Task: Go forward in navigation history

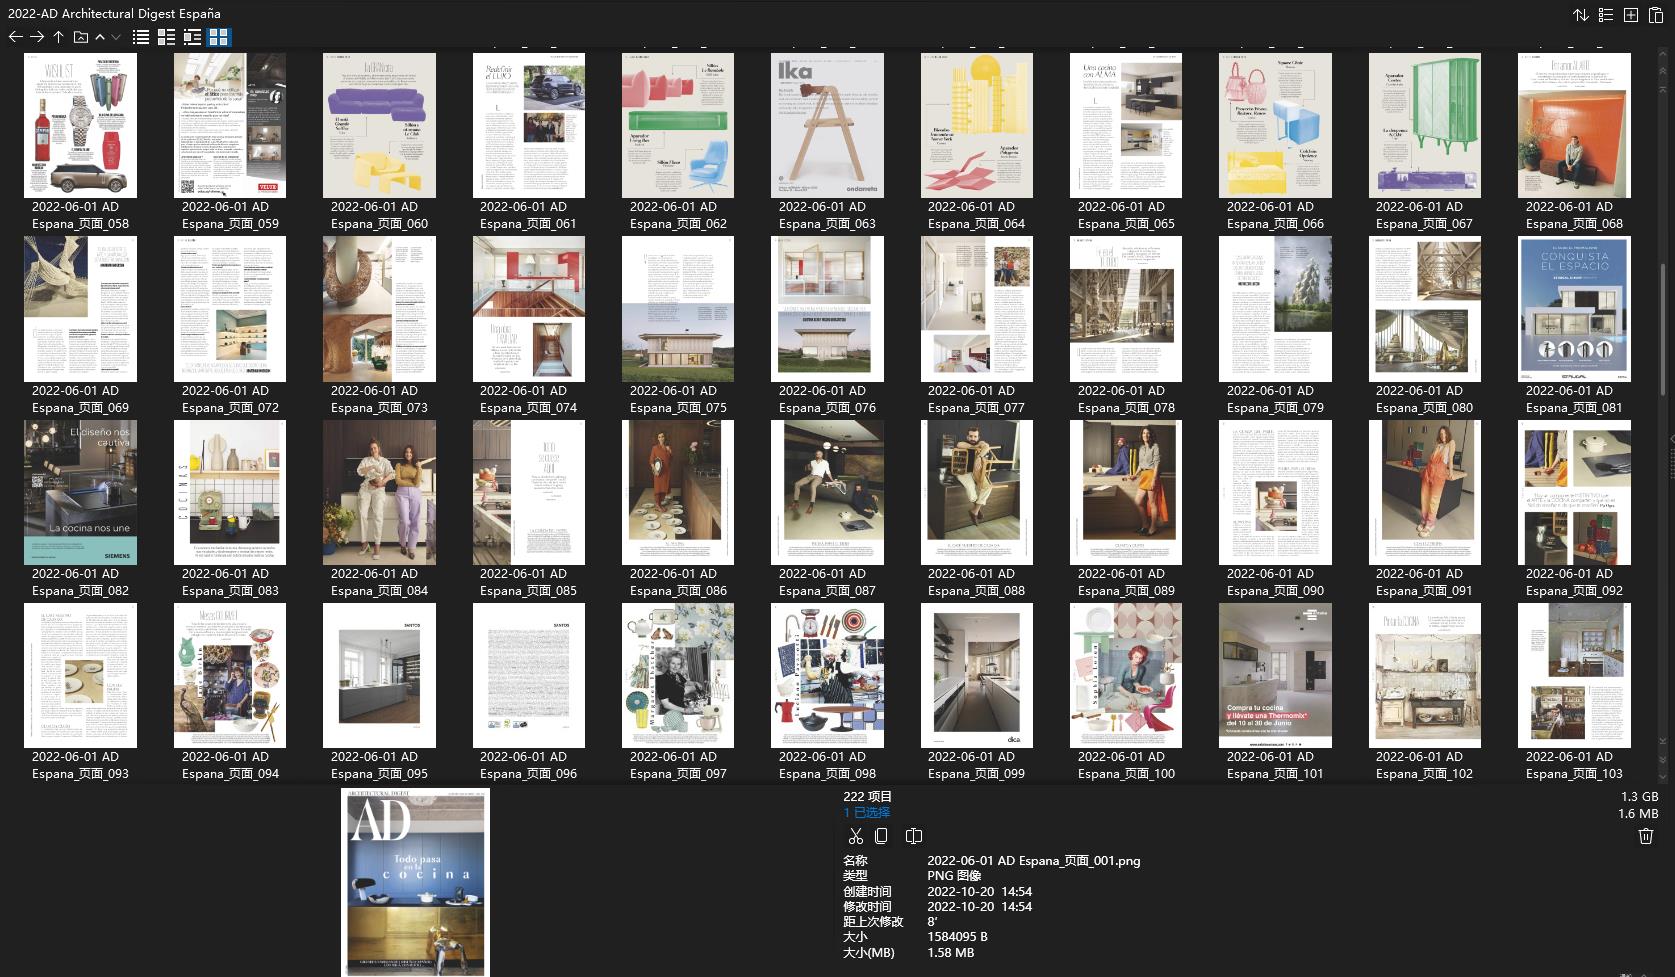Action: pos(37,37)
